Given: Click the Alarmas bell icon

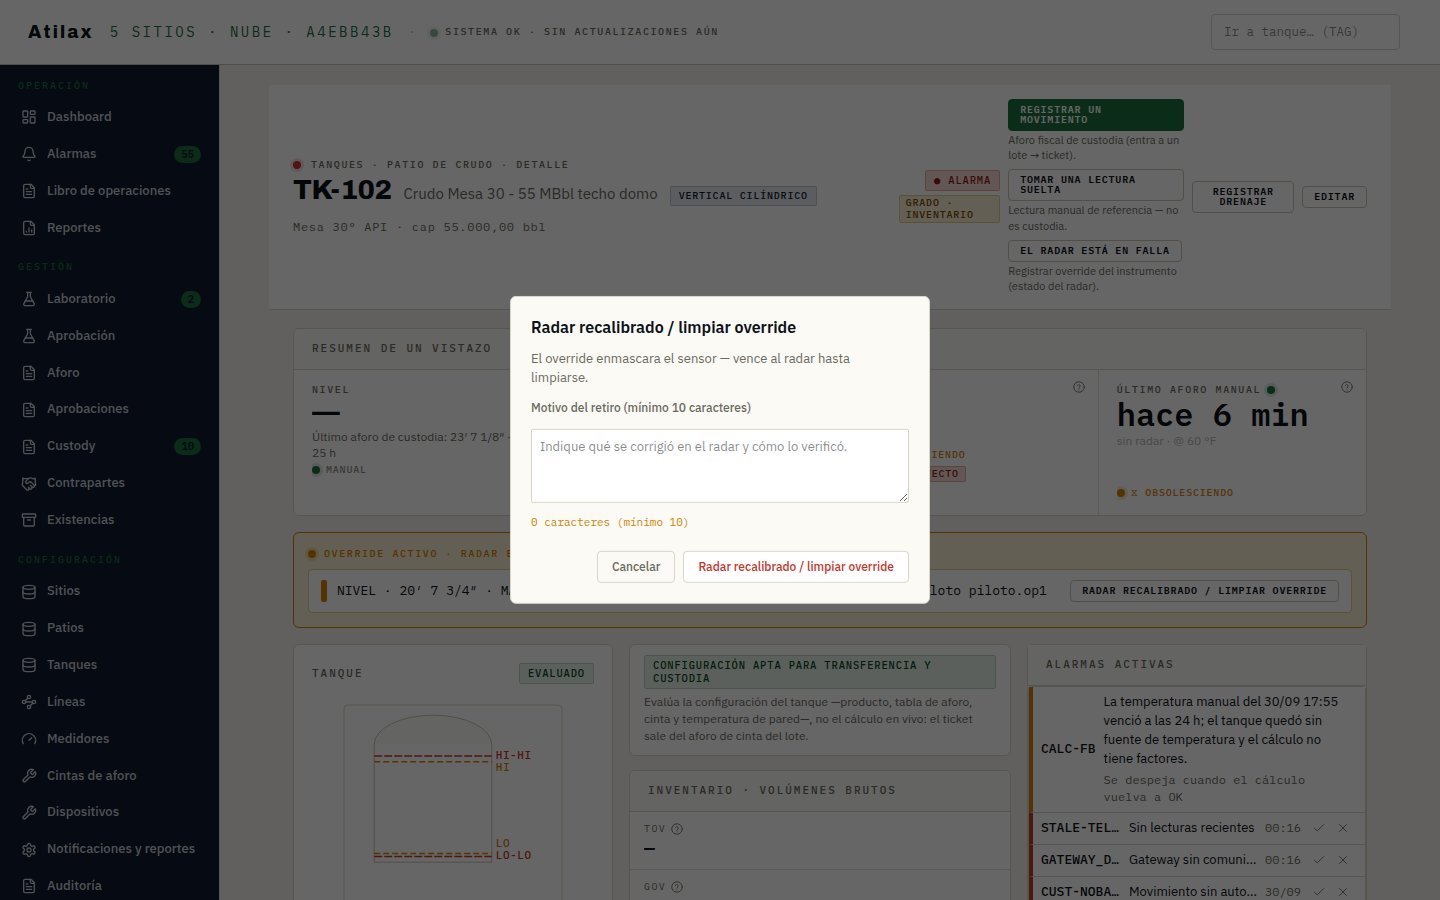Looking at the screenshot, I should coord(29,154).
